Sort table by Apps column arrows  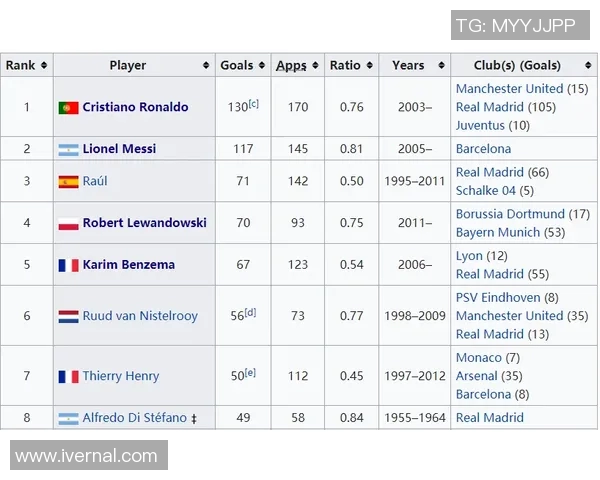[316, 66]
